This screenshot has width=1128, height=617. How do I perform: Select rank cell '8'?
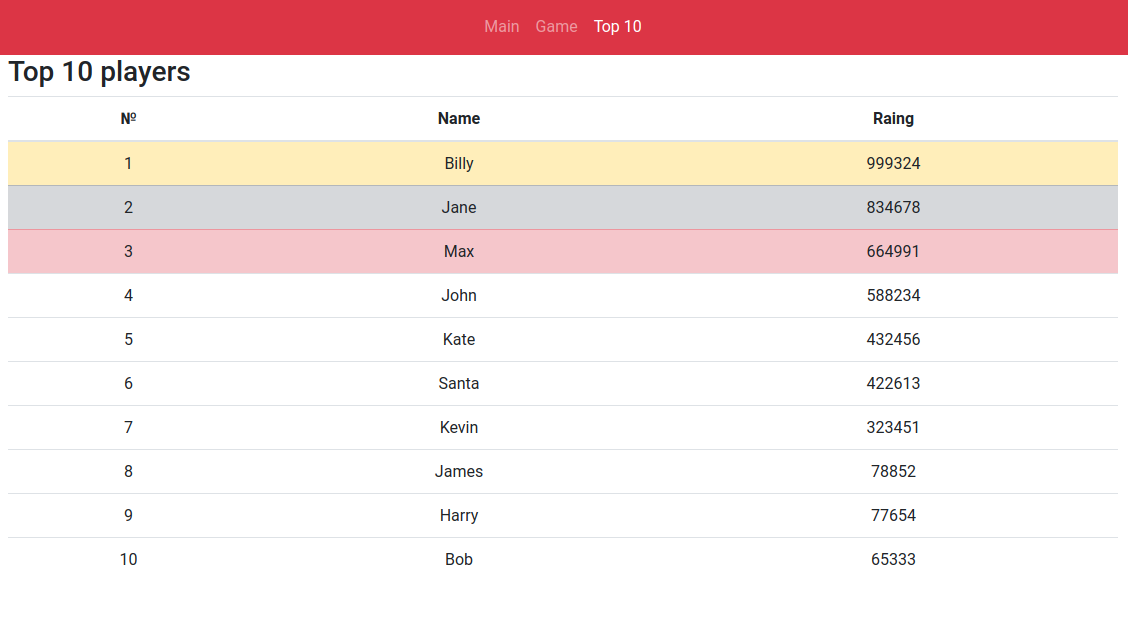tap(128, 471)
